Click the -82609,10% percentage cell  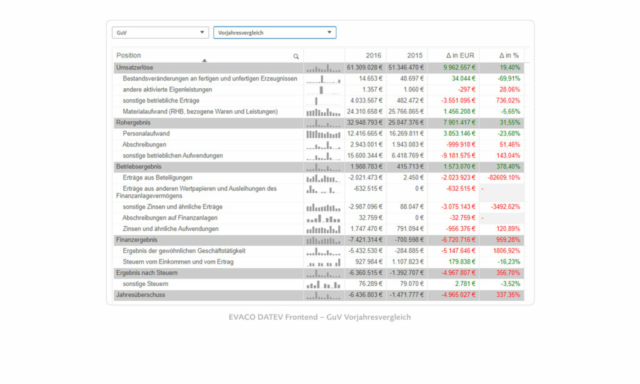[x=504, y=178]
